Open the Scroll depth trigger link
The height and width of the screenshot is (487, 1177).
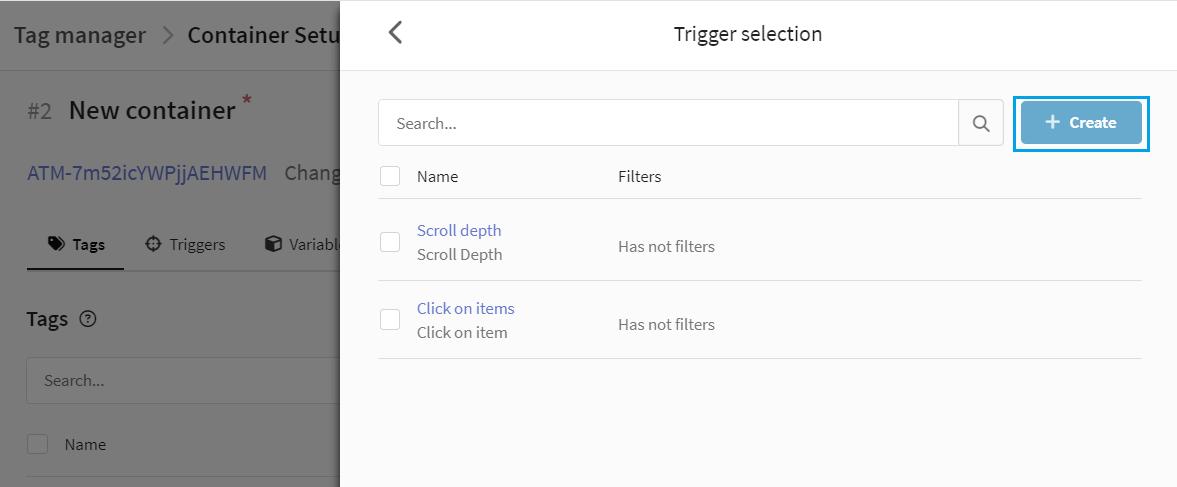[x=459, y=230]
